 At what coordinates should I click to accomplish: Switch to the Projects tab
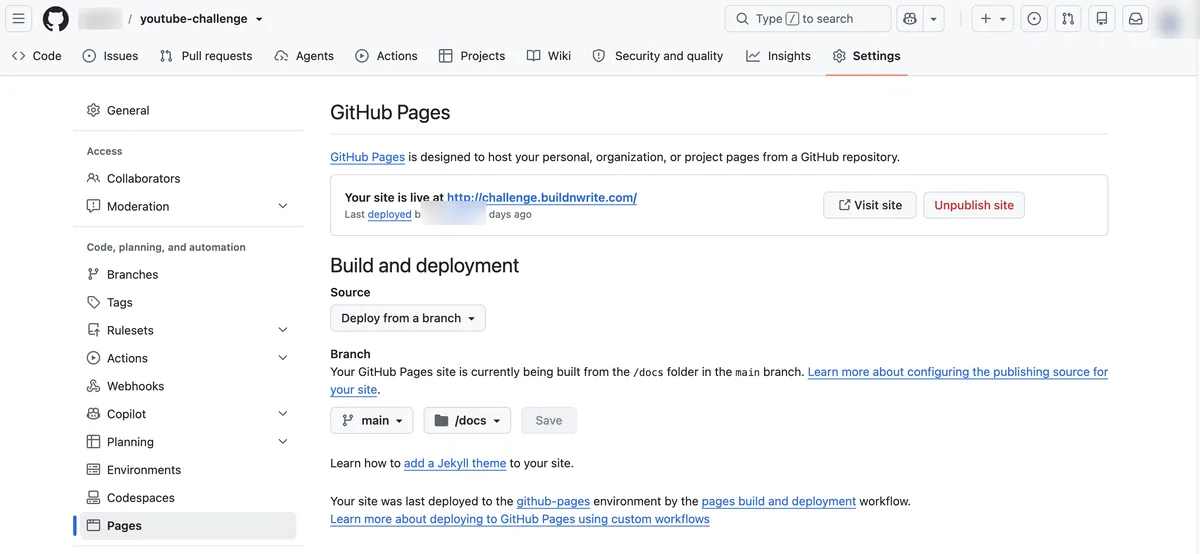tap(472, 56)
